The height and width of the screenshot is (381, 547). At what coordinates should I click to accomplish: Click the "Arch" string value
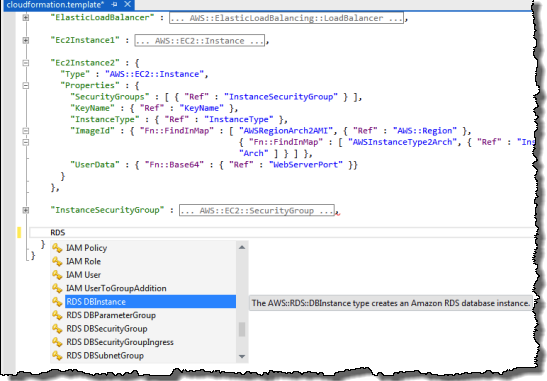click(254, 154)
